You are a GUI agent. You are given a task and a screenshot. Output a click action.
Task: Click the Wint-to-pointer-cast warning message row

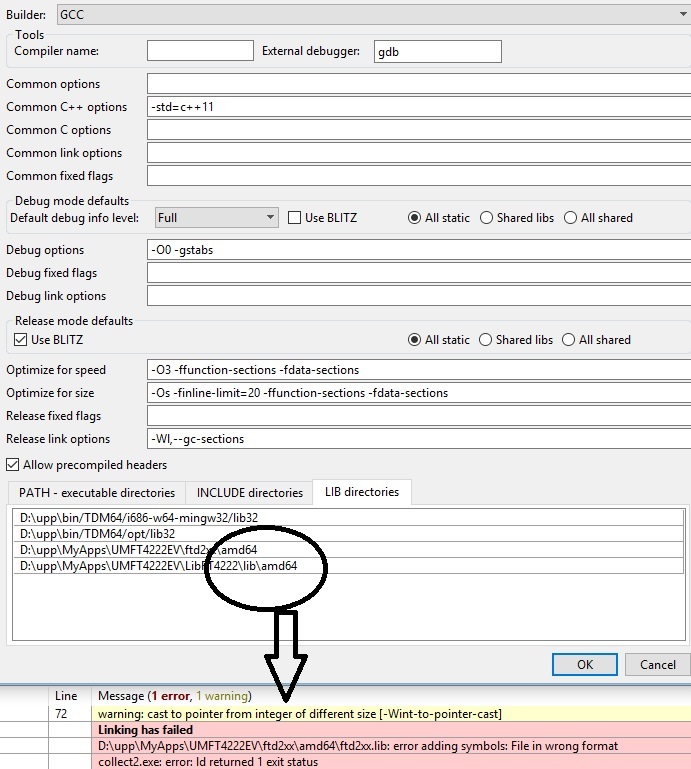pyautogui.click(x=300, y=713)
